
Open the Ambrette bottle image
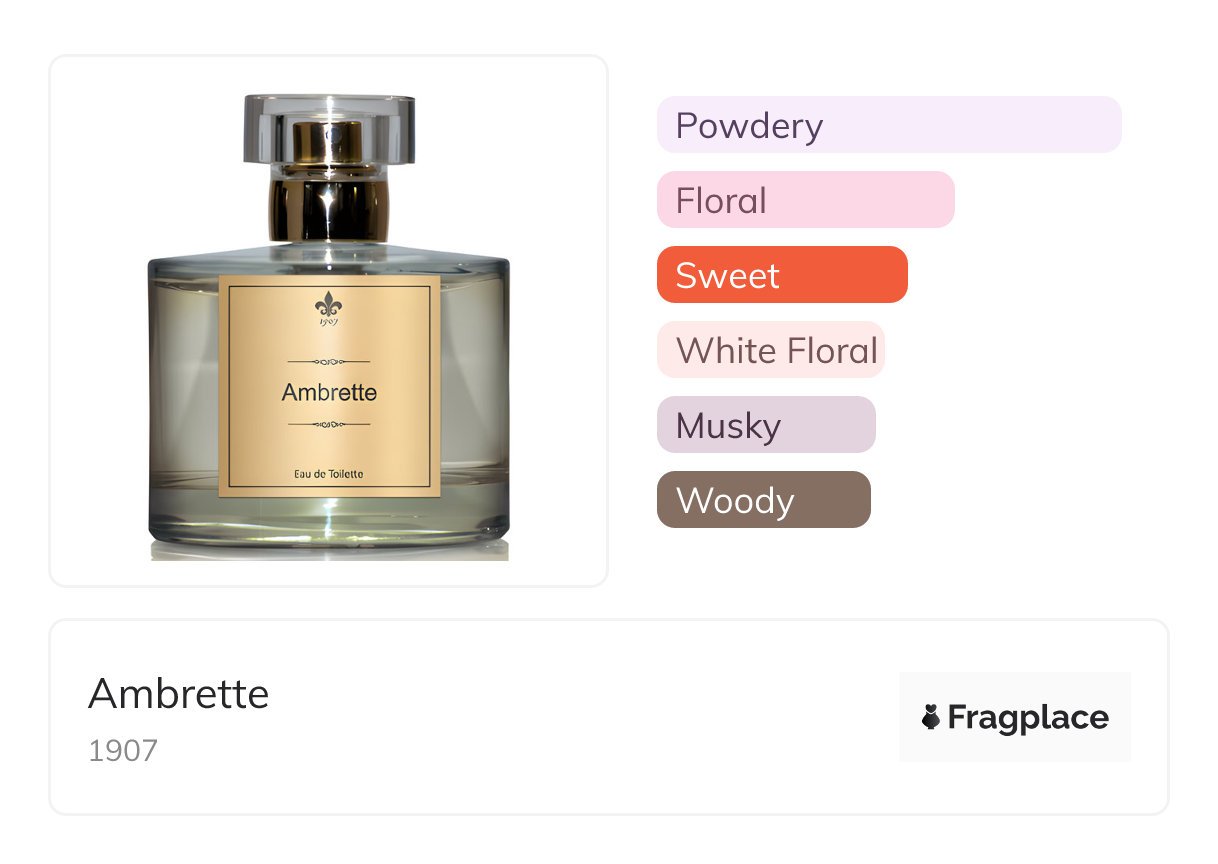[x=329, y=327]
